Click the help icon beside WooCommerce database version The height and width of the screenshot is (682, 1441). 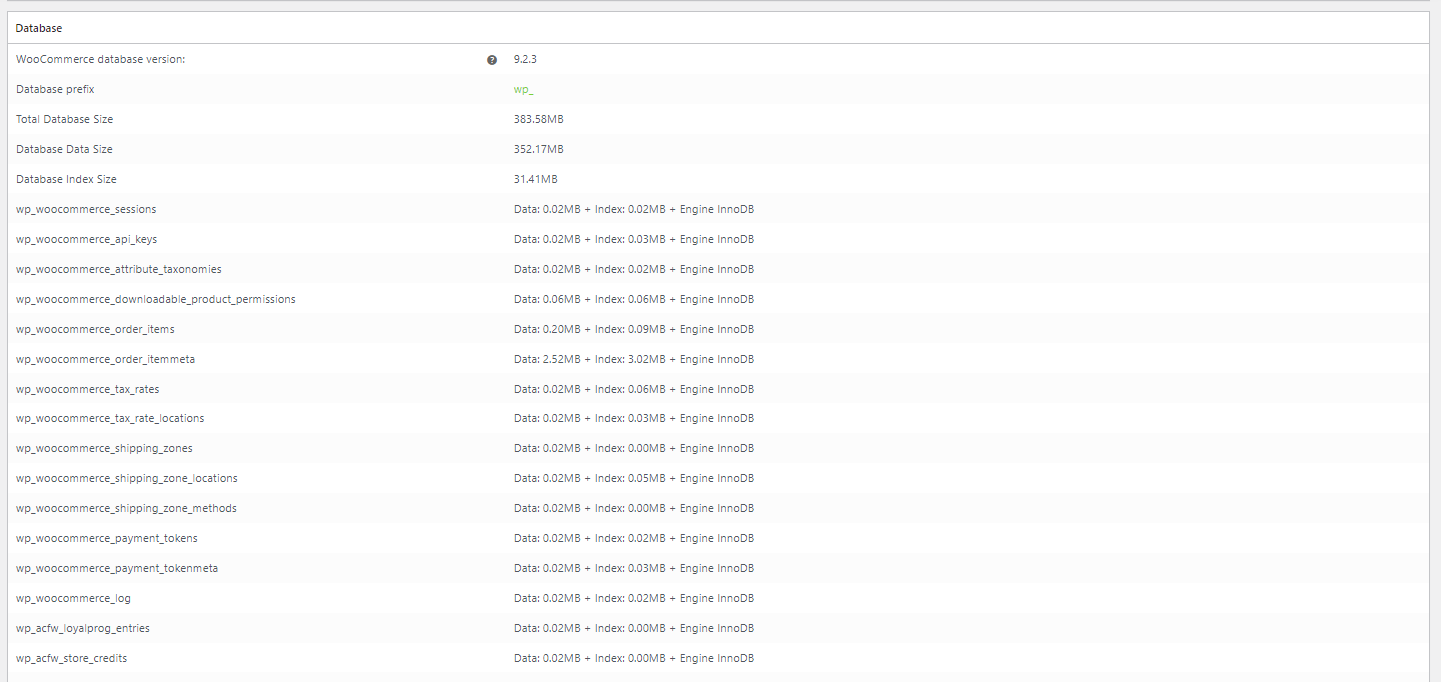[x=492, y=60]
